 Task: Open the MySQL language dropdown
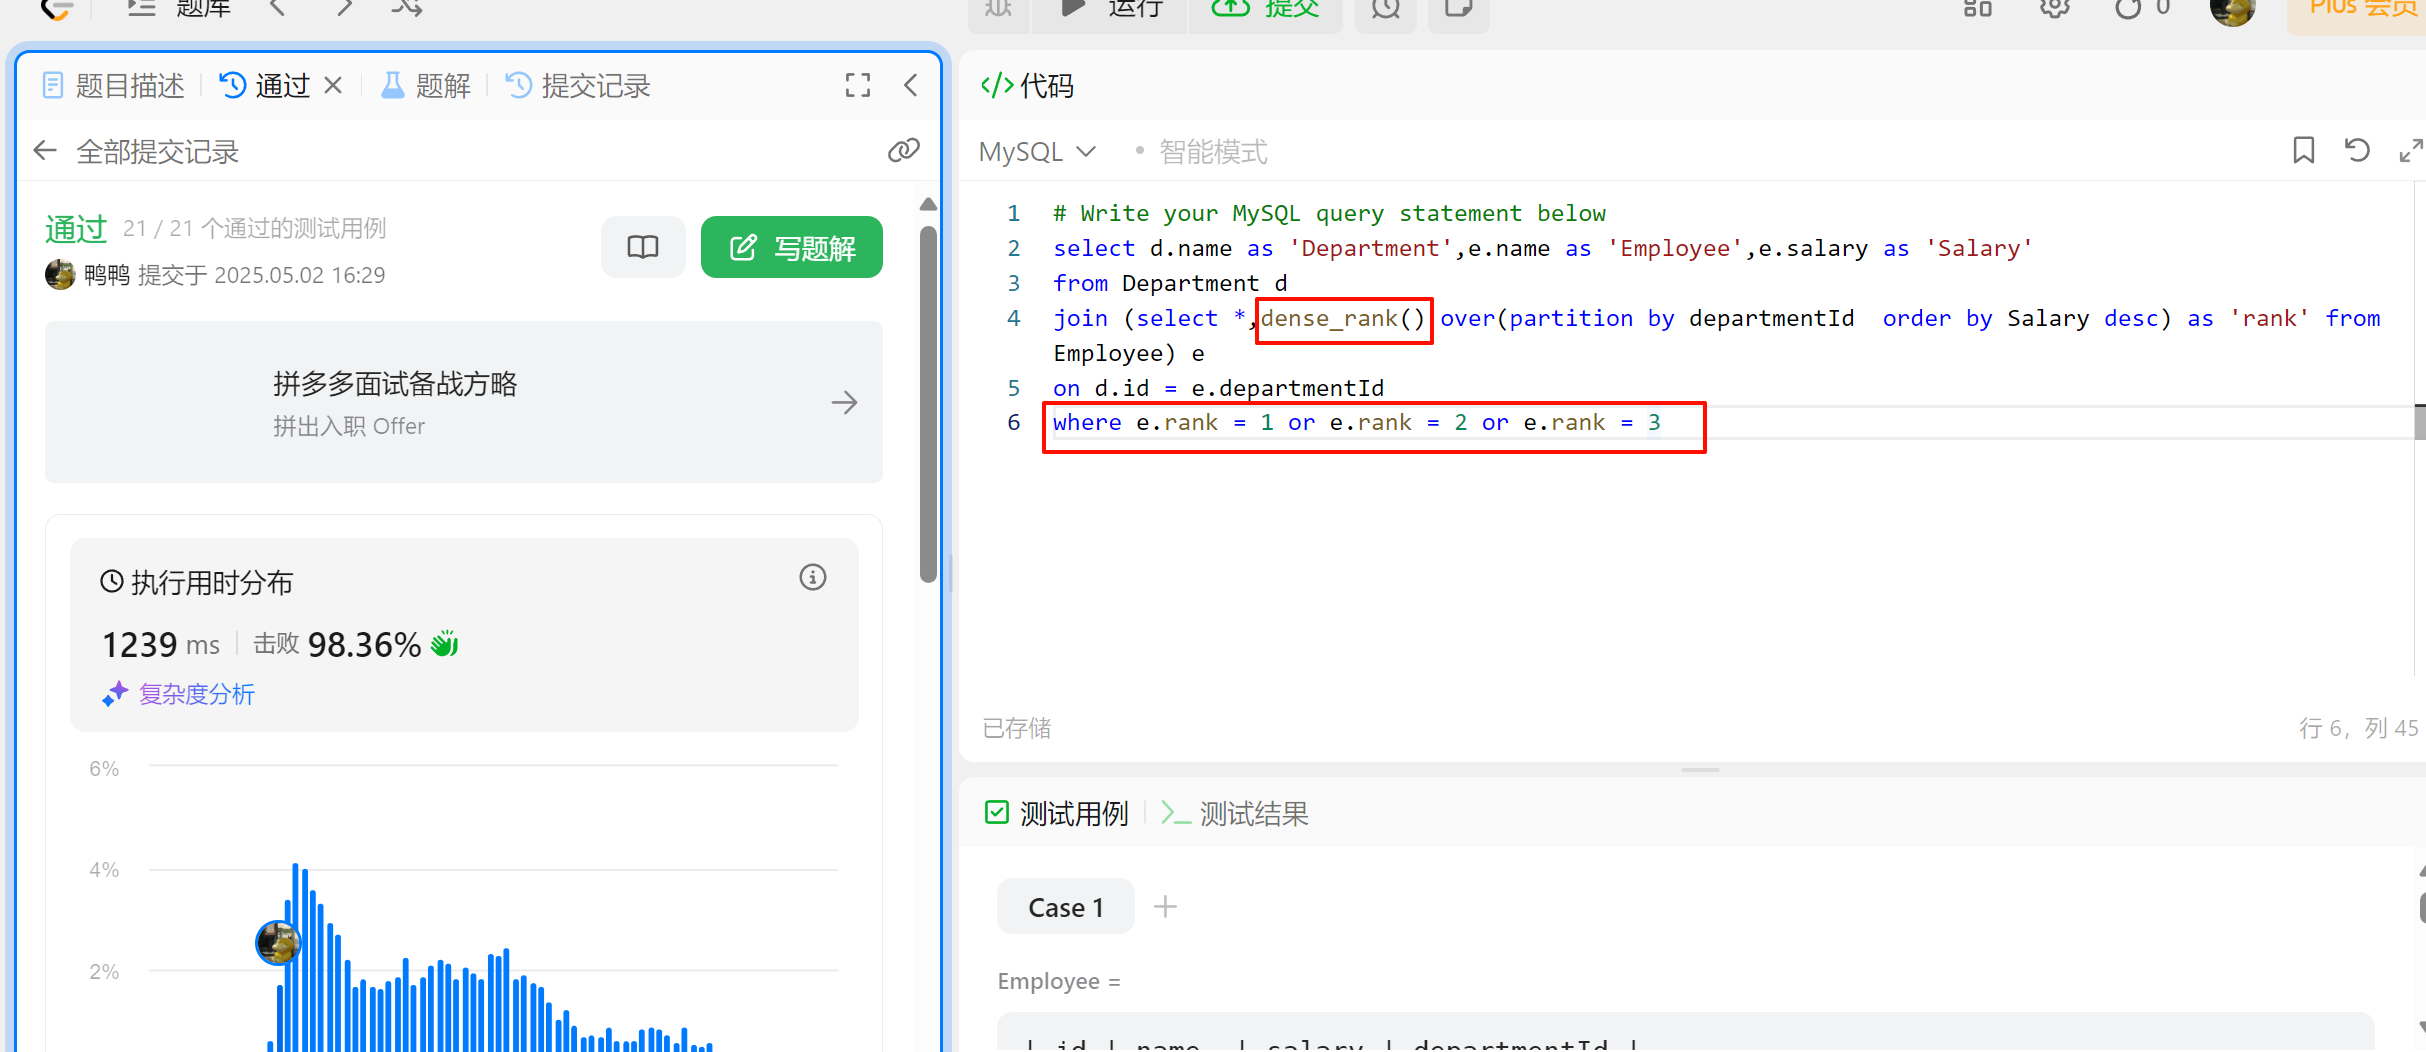tap(1038, 152)
